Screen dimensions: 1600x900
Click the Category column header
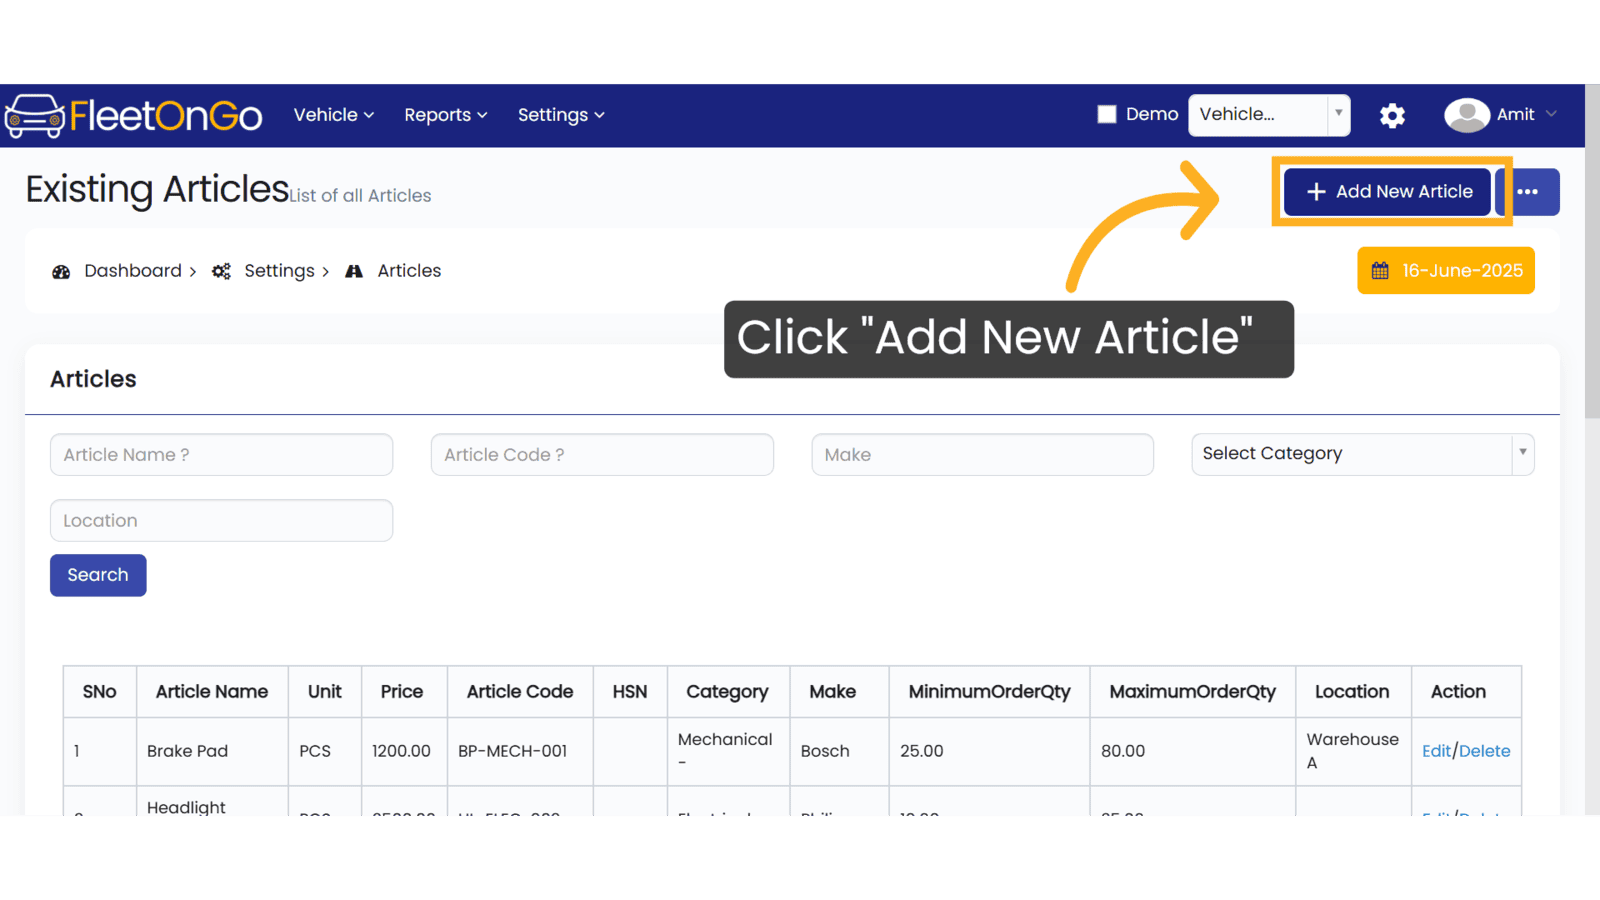727,692
